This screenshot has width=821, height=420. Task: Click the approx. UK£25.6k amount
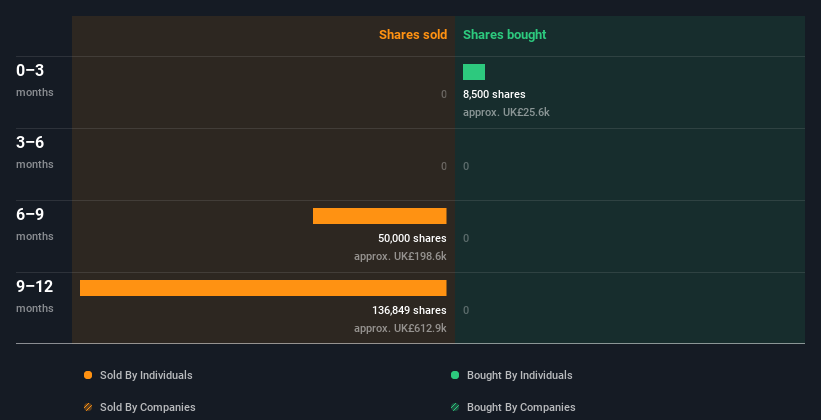click(506, 112)
